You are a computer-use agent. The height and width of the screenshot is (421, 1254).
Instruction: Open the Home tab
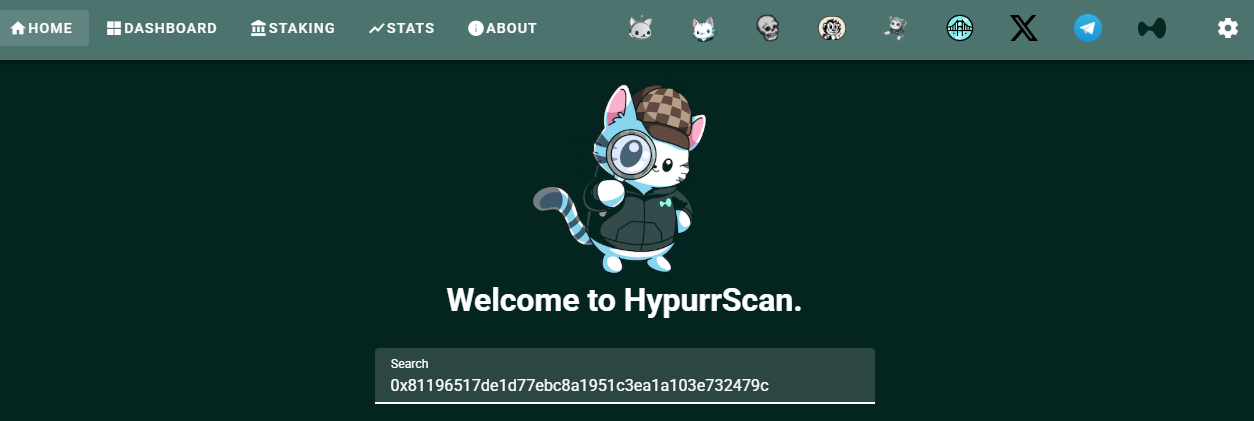click(x=42, y=28)
